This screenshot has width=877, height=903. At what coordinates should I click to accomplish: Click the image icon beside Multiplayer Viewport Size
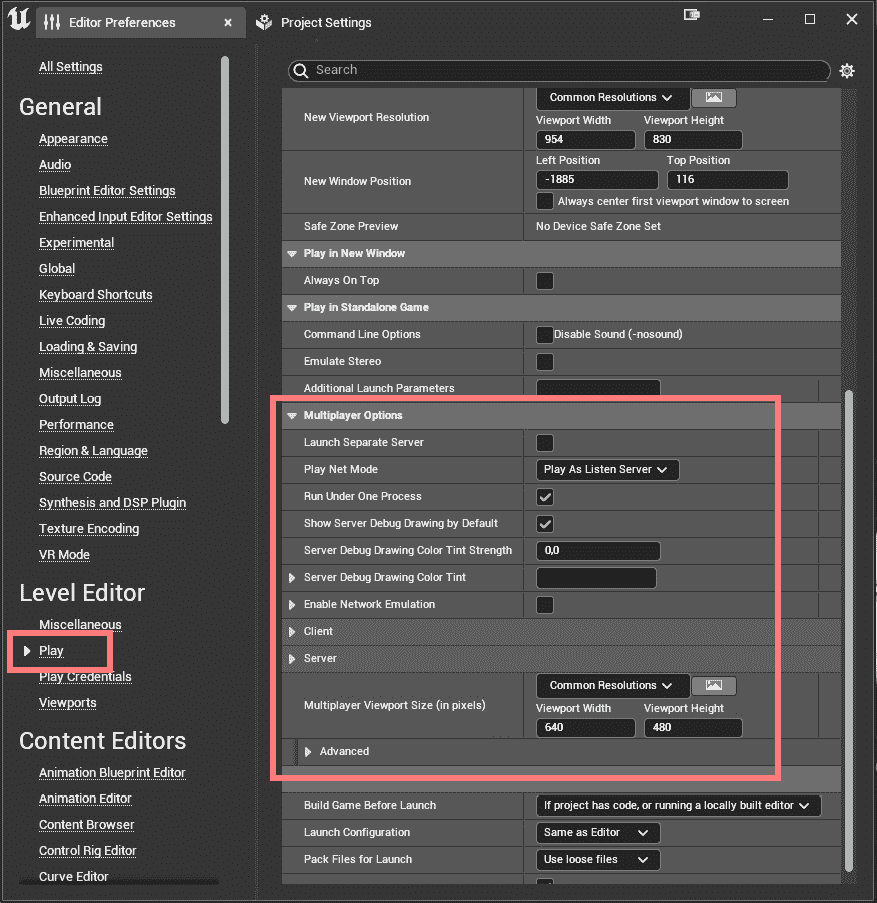tap(713, 685)
